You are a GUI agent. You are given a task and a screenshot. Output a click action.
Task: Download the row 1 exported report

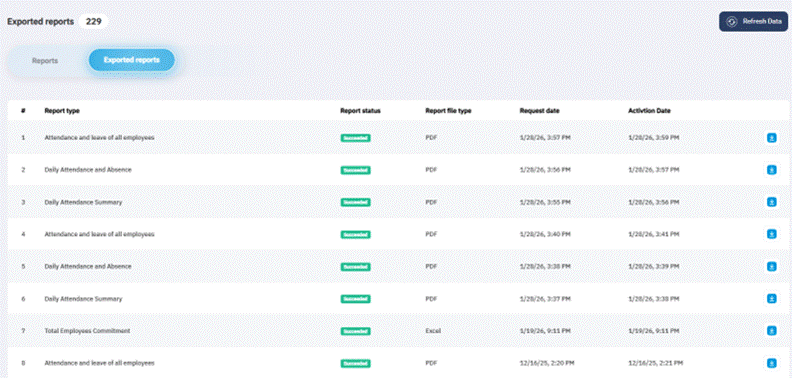click(771, 137)
